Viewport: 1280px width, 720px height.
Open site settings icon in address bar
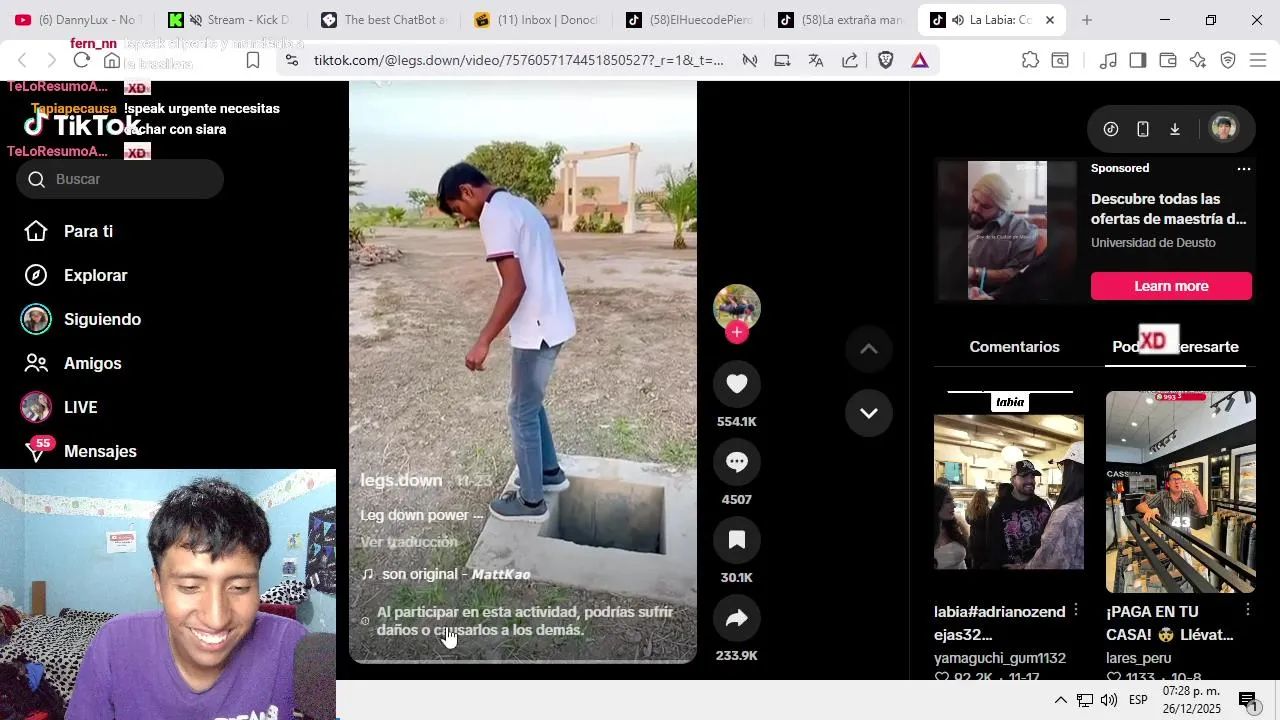pyautogui.click(x=291, y=61)
